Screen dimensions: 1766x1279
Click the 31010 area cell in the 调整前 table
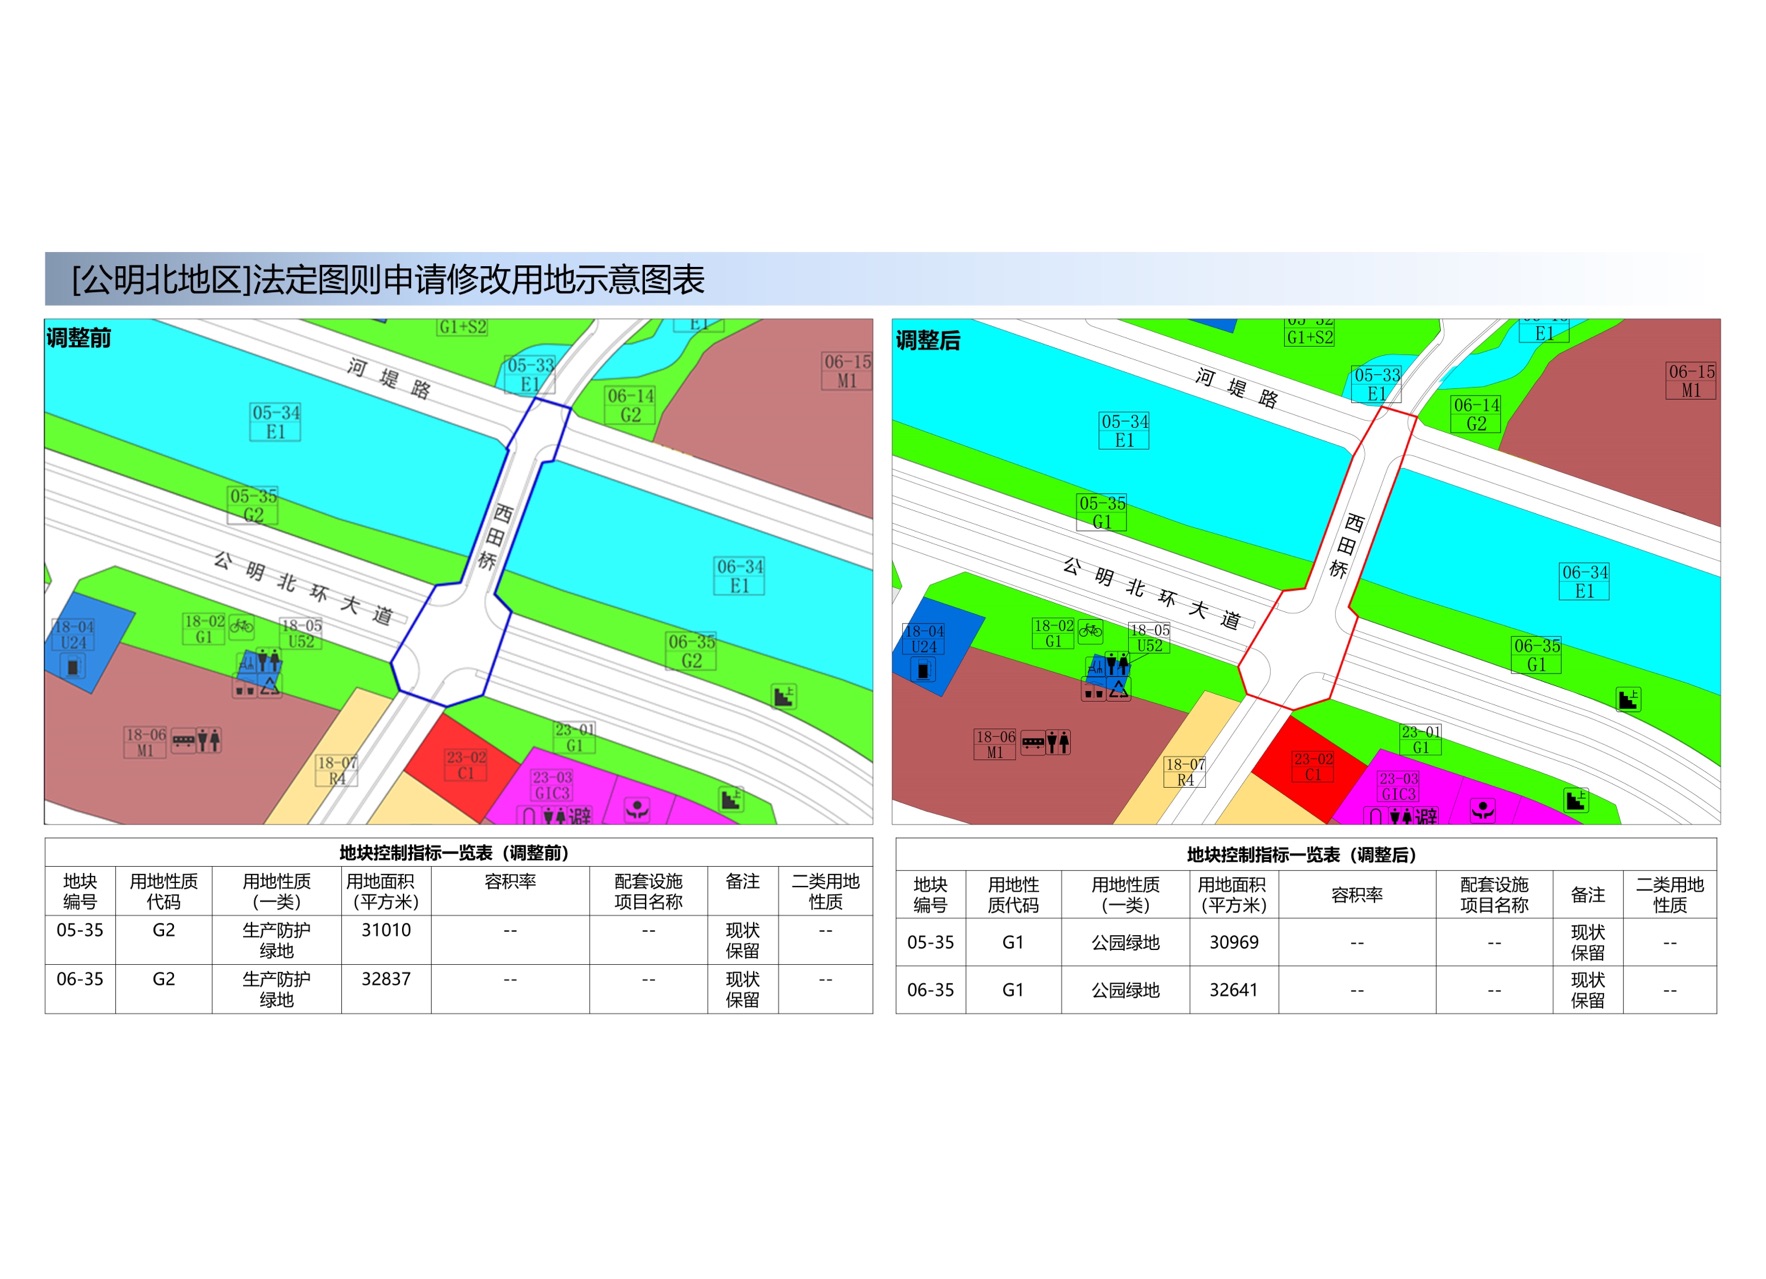click(386, 931)
